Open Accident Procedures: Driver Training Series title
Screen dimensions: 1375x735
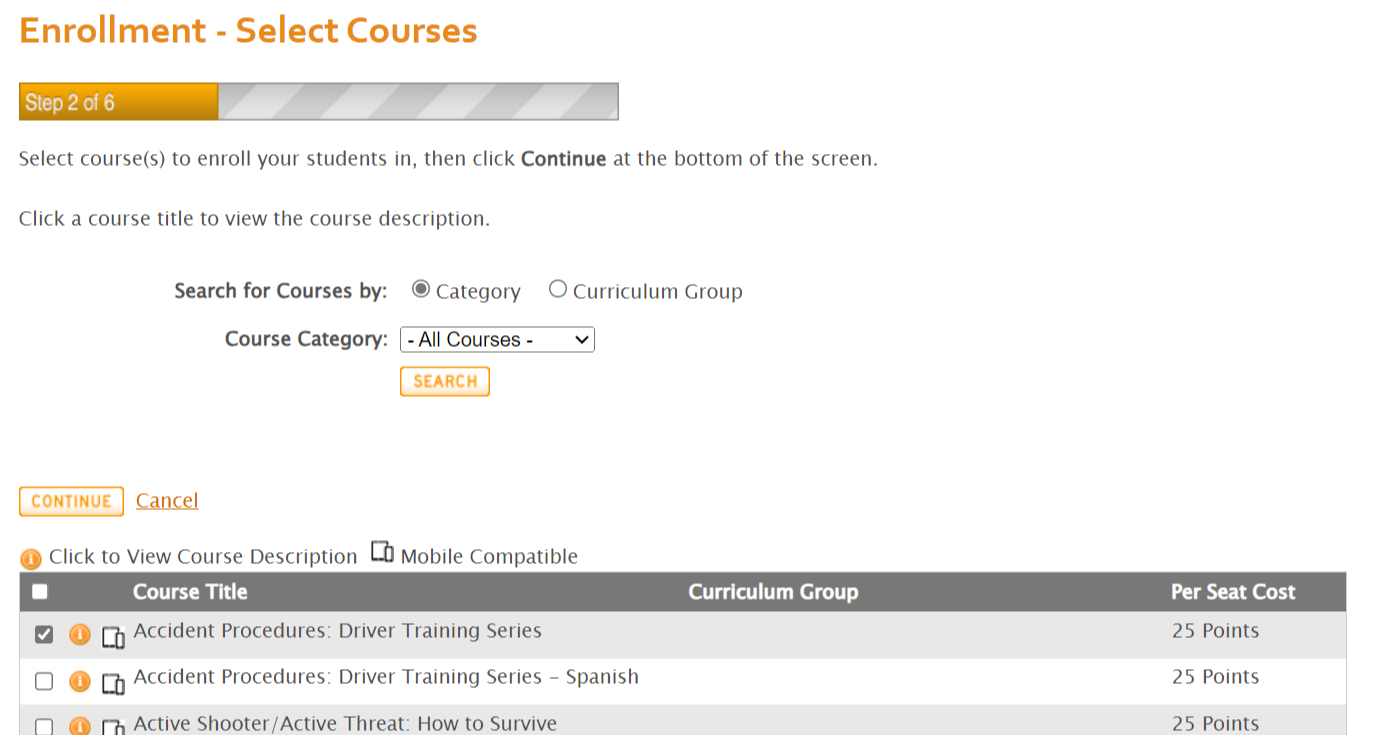(337, 631)
